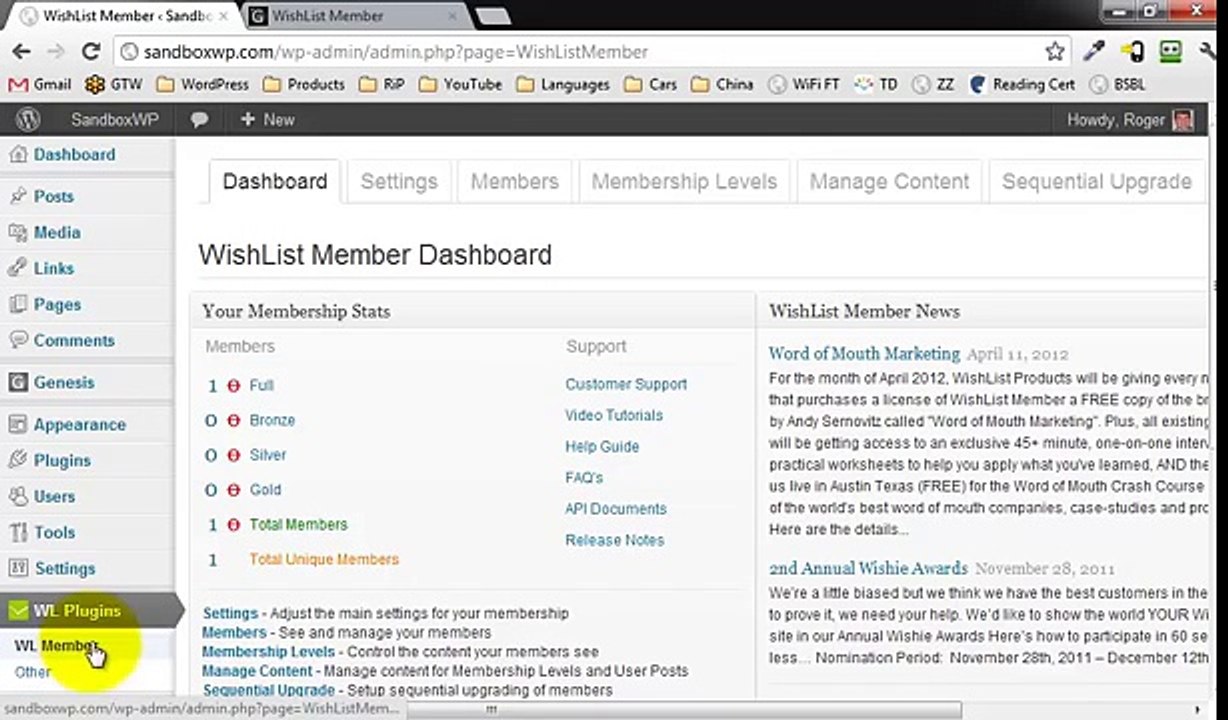This screenshot has height=720, width=1228.
Task: Click the comments bubble in admin bar
Action: coord(199,120)
